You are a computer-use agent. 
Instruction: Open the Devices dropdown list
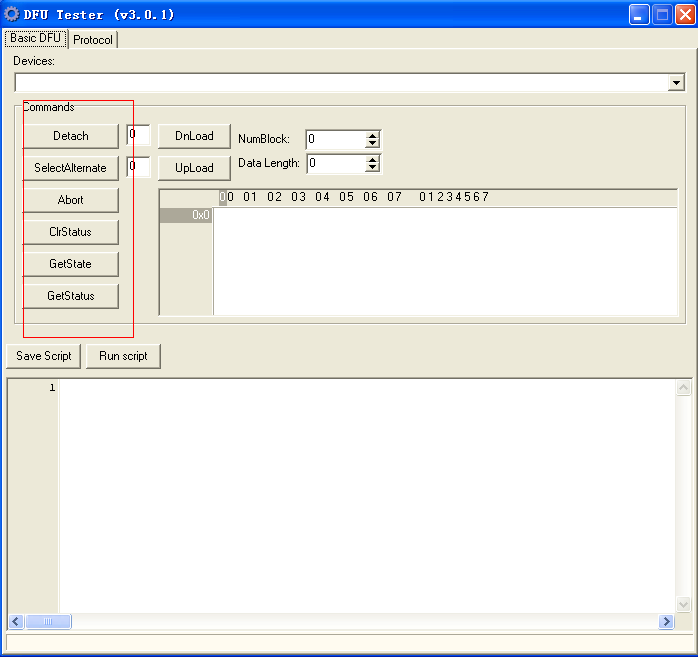tap(676, 83)
